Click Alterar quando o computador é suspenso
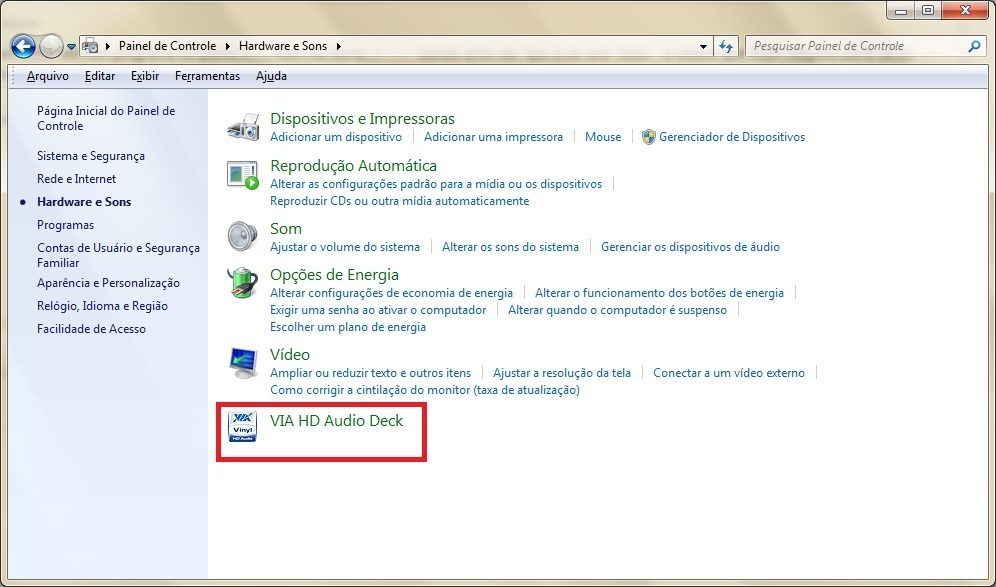The width and height of the screenshot is (996, 587). pyautogui.click(x=617, y=310)
